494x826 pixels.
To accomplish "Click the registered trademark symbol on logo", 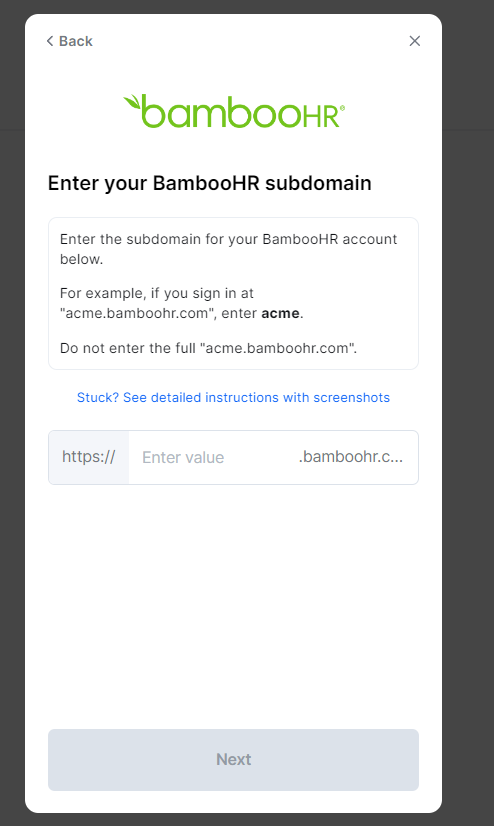I will click(x=342, y=107).
